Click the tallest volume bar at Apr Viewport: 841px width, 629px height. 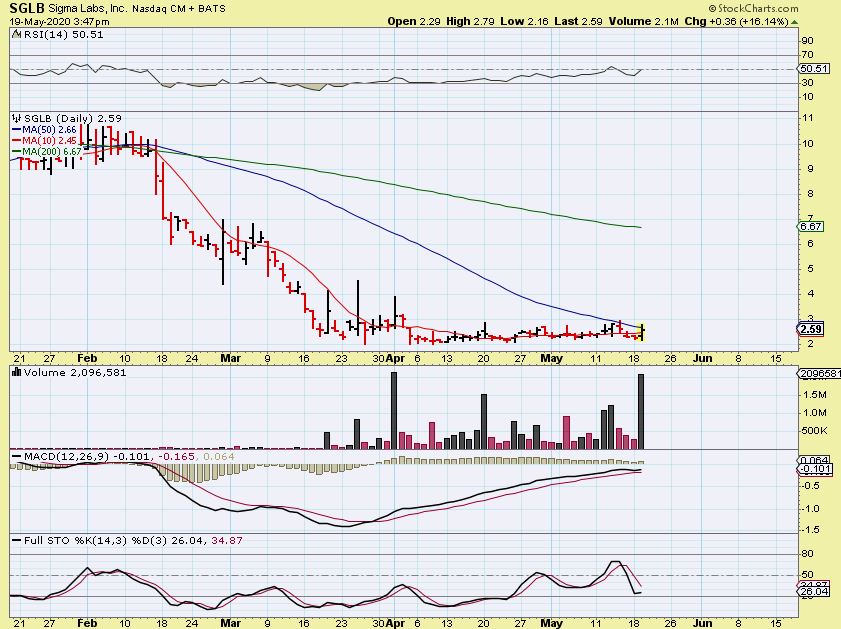coord(394,410)
